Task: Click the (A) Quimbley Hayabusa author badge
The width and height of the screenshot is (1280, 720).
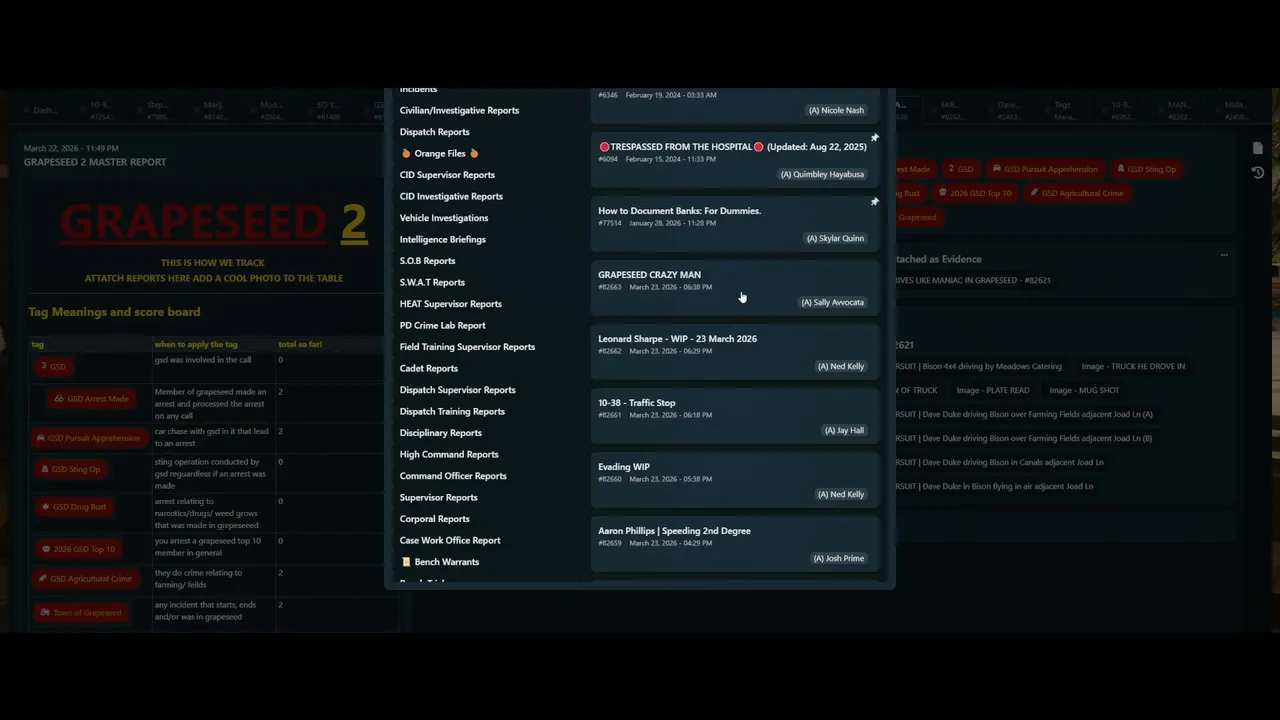Action: [822, 174]
